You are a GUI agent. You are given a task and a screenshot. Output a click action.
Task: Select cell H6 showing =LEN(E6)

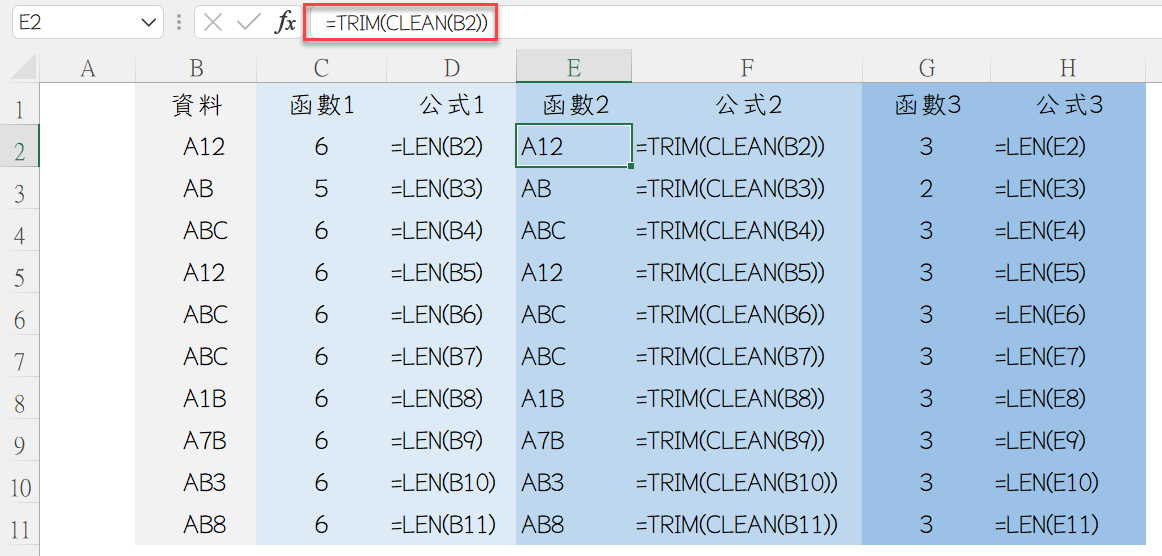click(x=1067, y=315)
